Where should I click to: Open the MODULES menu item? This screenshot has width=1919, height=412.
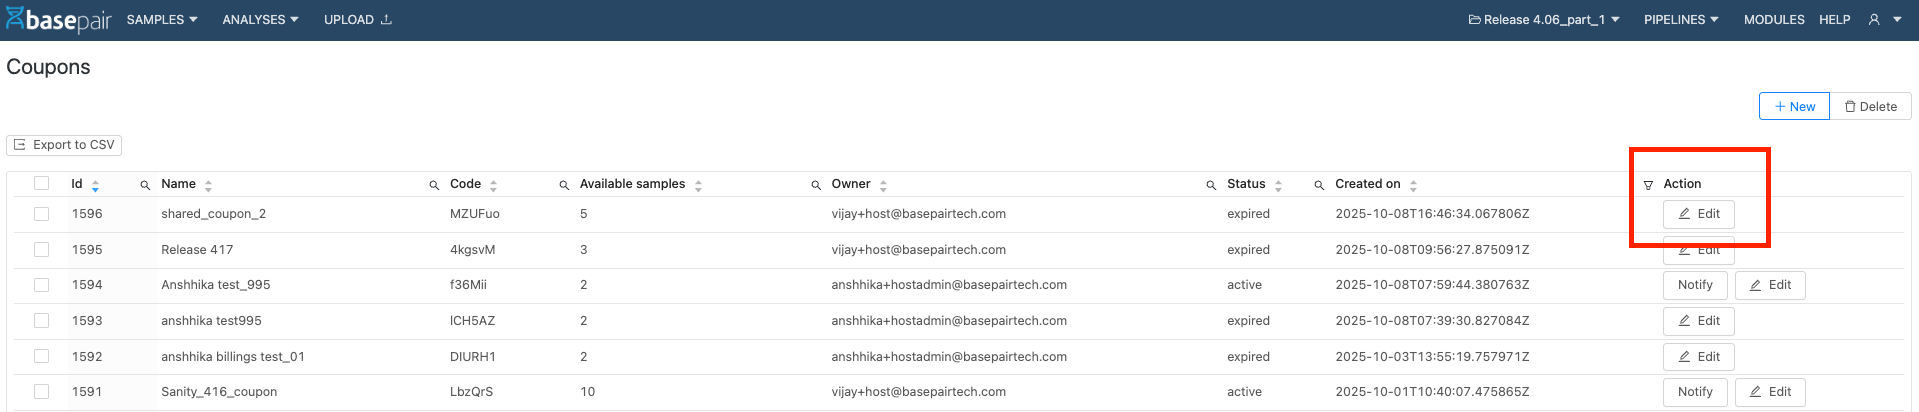pos(1774,20)
